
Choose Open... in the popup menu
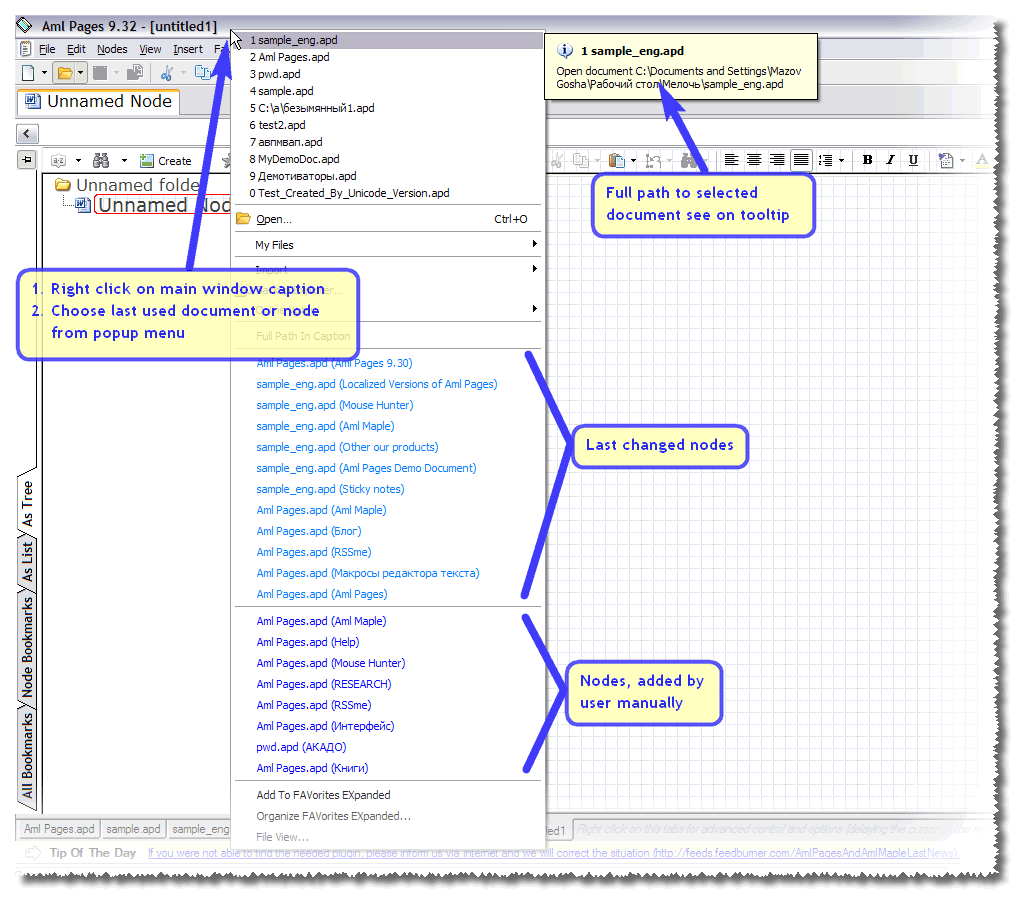(388, 219)
